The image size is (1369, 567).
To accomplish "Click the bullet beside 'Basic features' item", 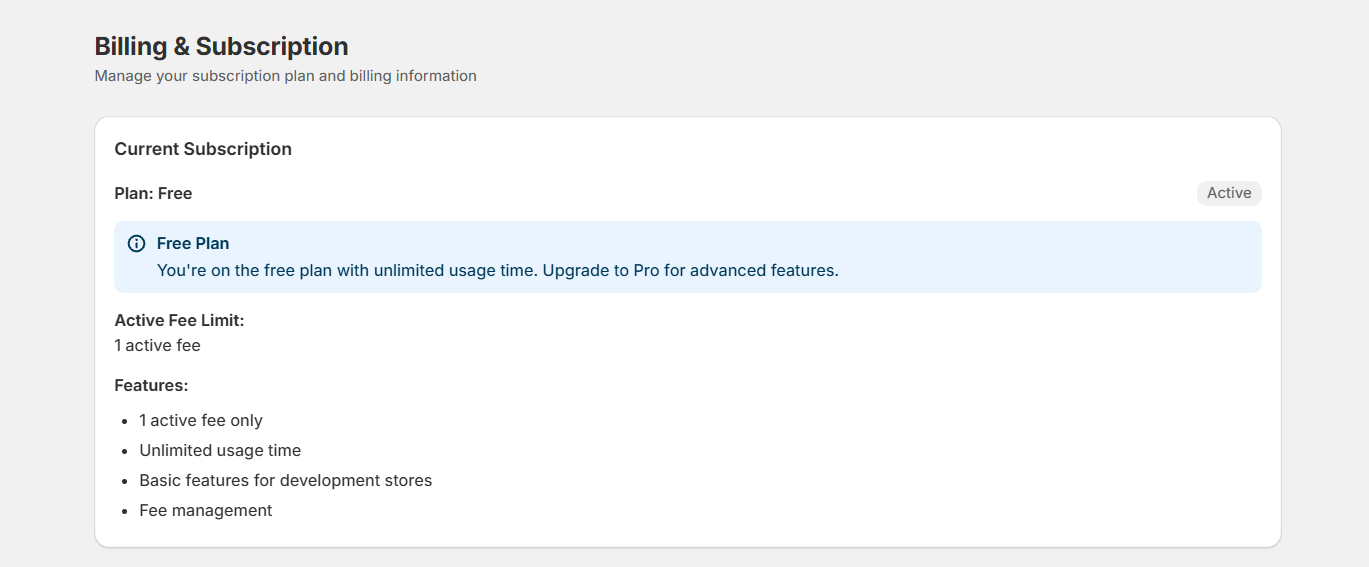I will tap(124, 481).
